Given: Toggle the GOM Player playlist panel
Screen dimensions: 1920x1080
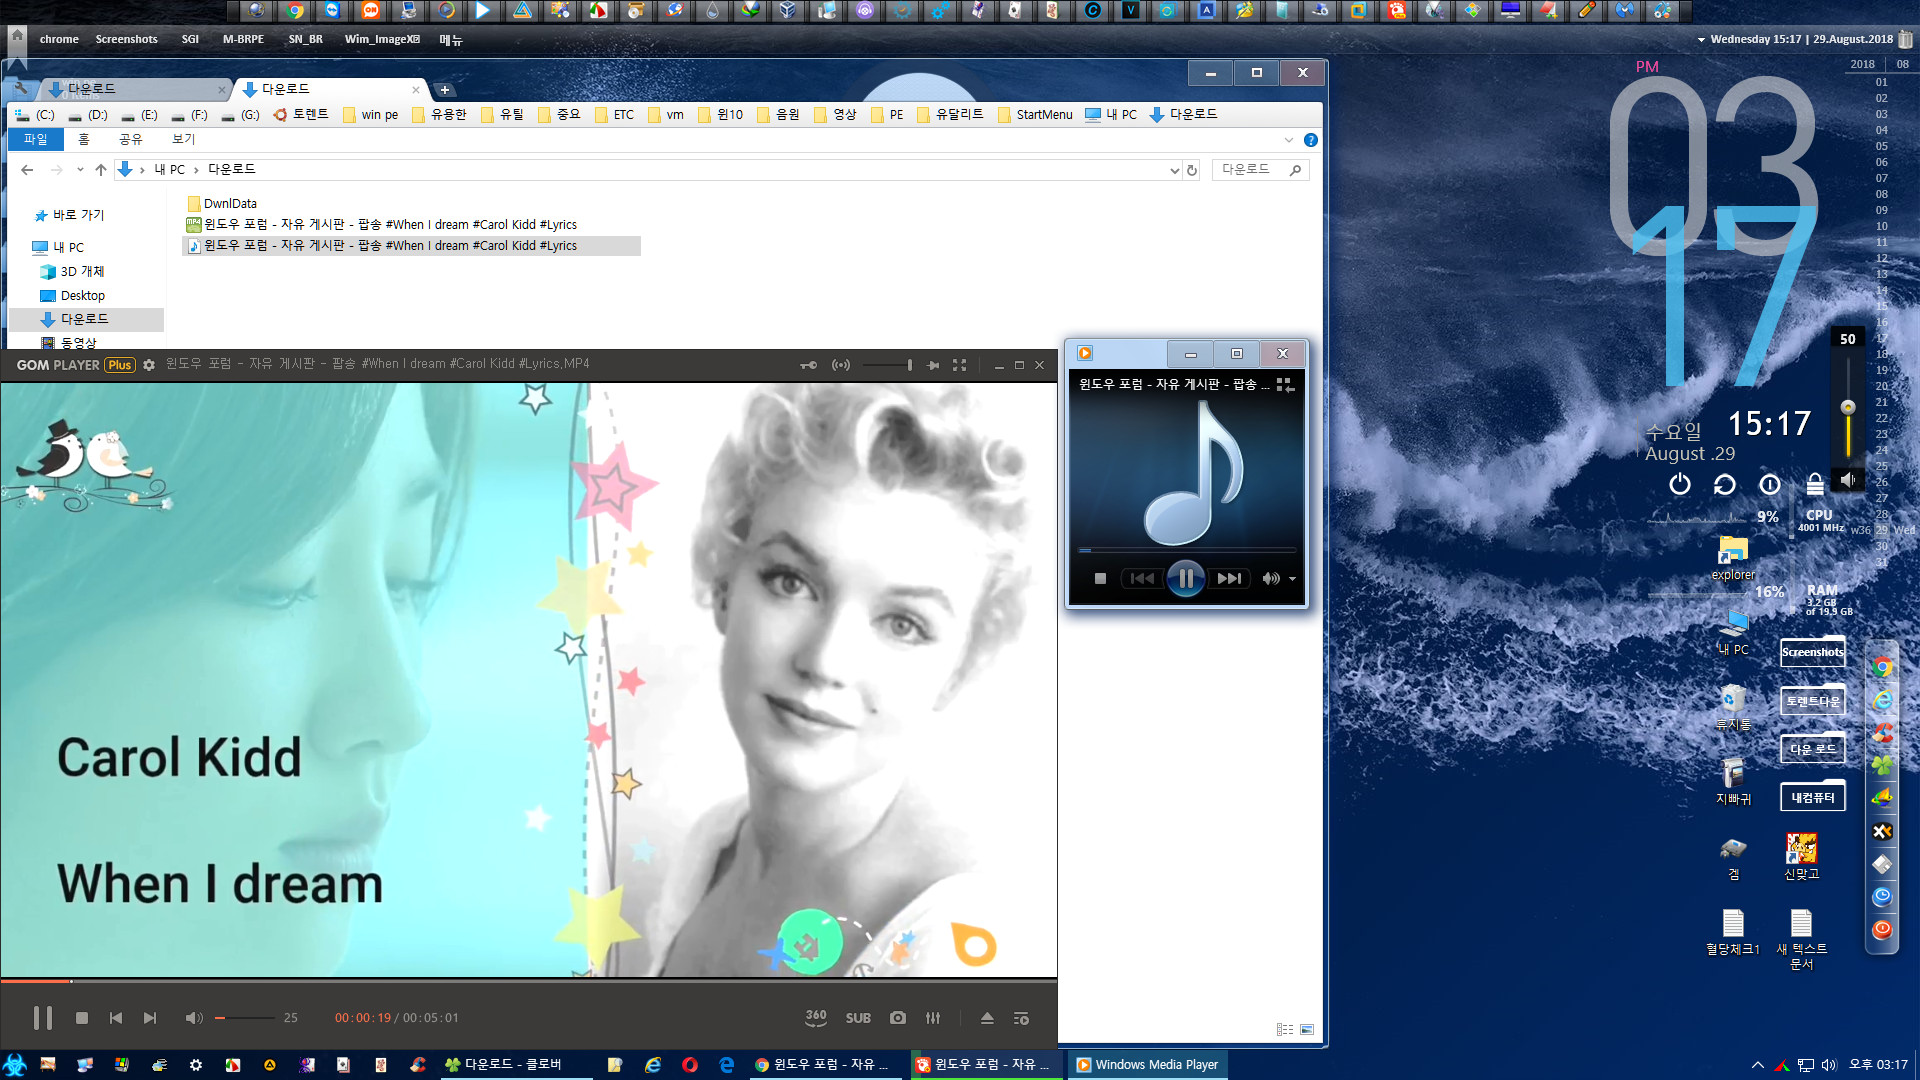Looking at the screenshot, I should [x=1021, y=1018].
